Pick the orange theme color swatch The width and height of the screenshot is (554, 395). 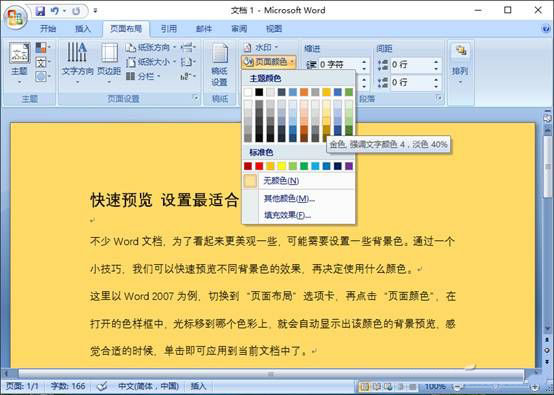pos(304,92)
